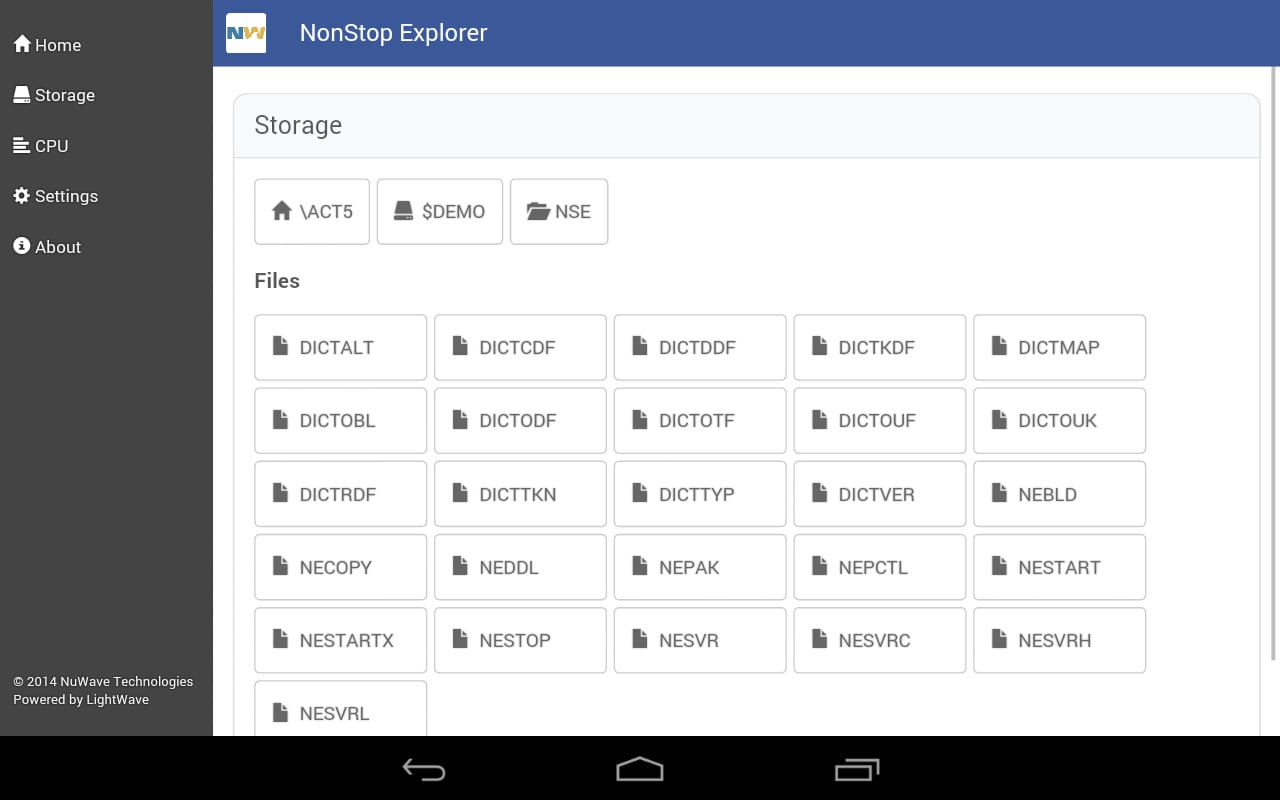The image size is (1280, 800).
Task: Open the NESVRL file
Action: click(x=341, y=709)
